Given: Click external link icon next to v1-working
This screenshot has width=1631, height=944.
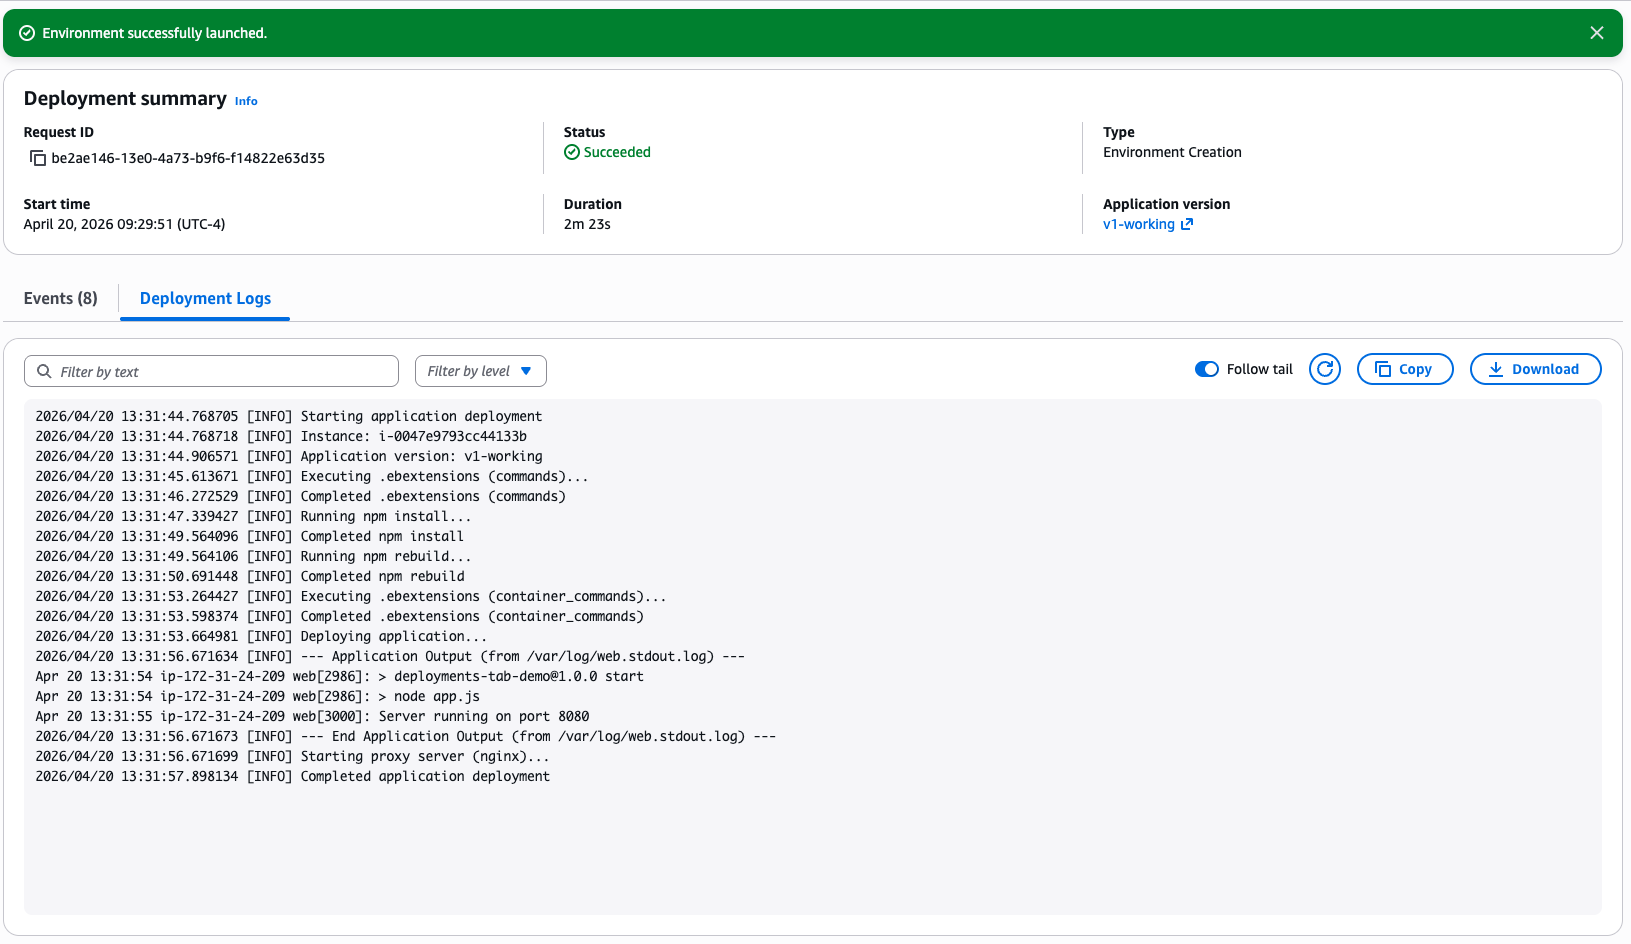Looking at the screenshot, I should click(x=1187, y=224).
